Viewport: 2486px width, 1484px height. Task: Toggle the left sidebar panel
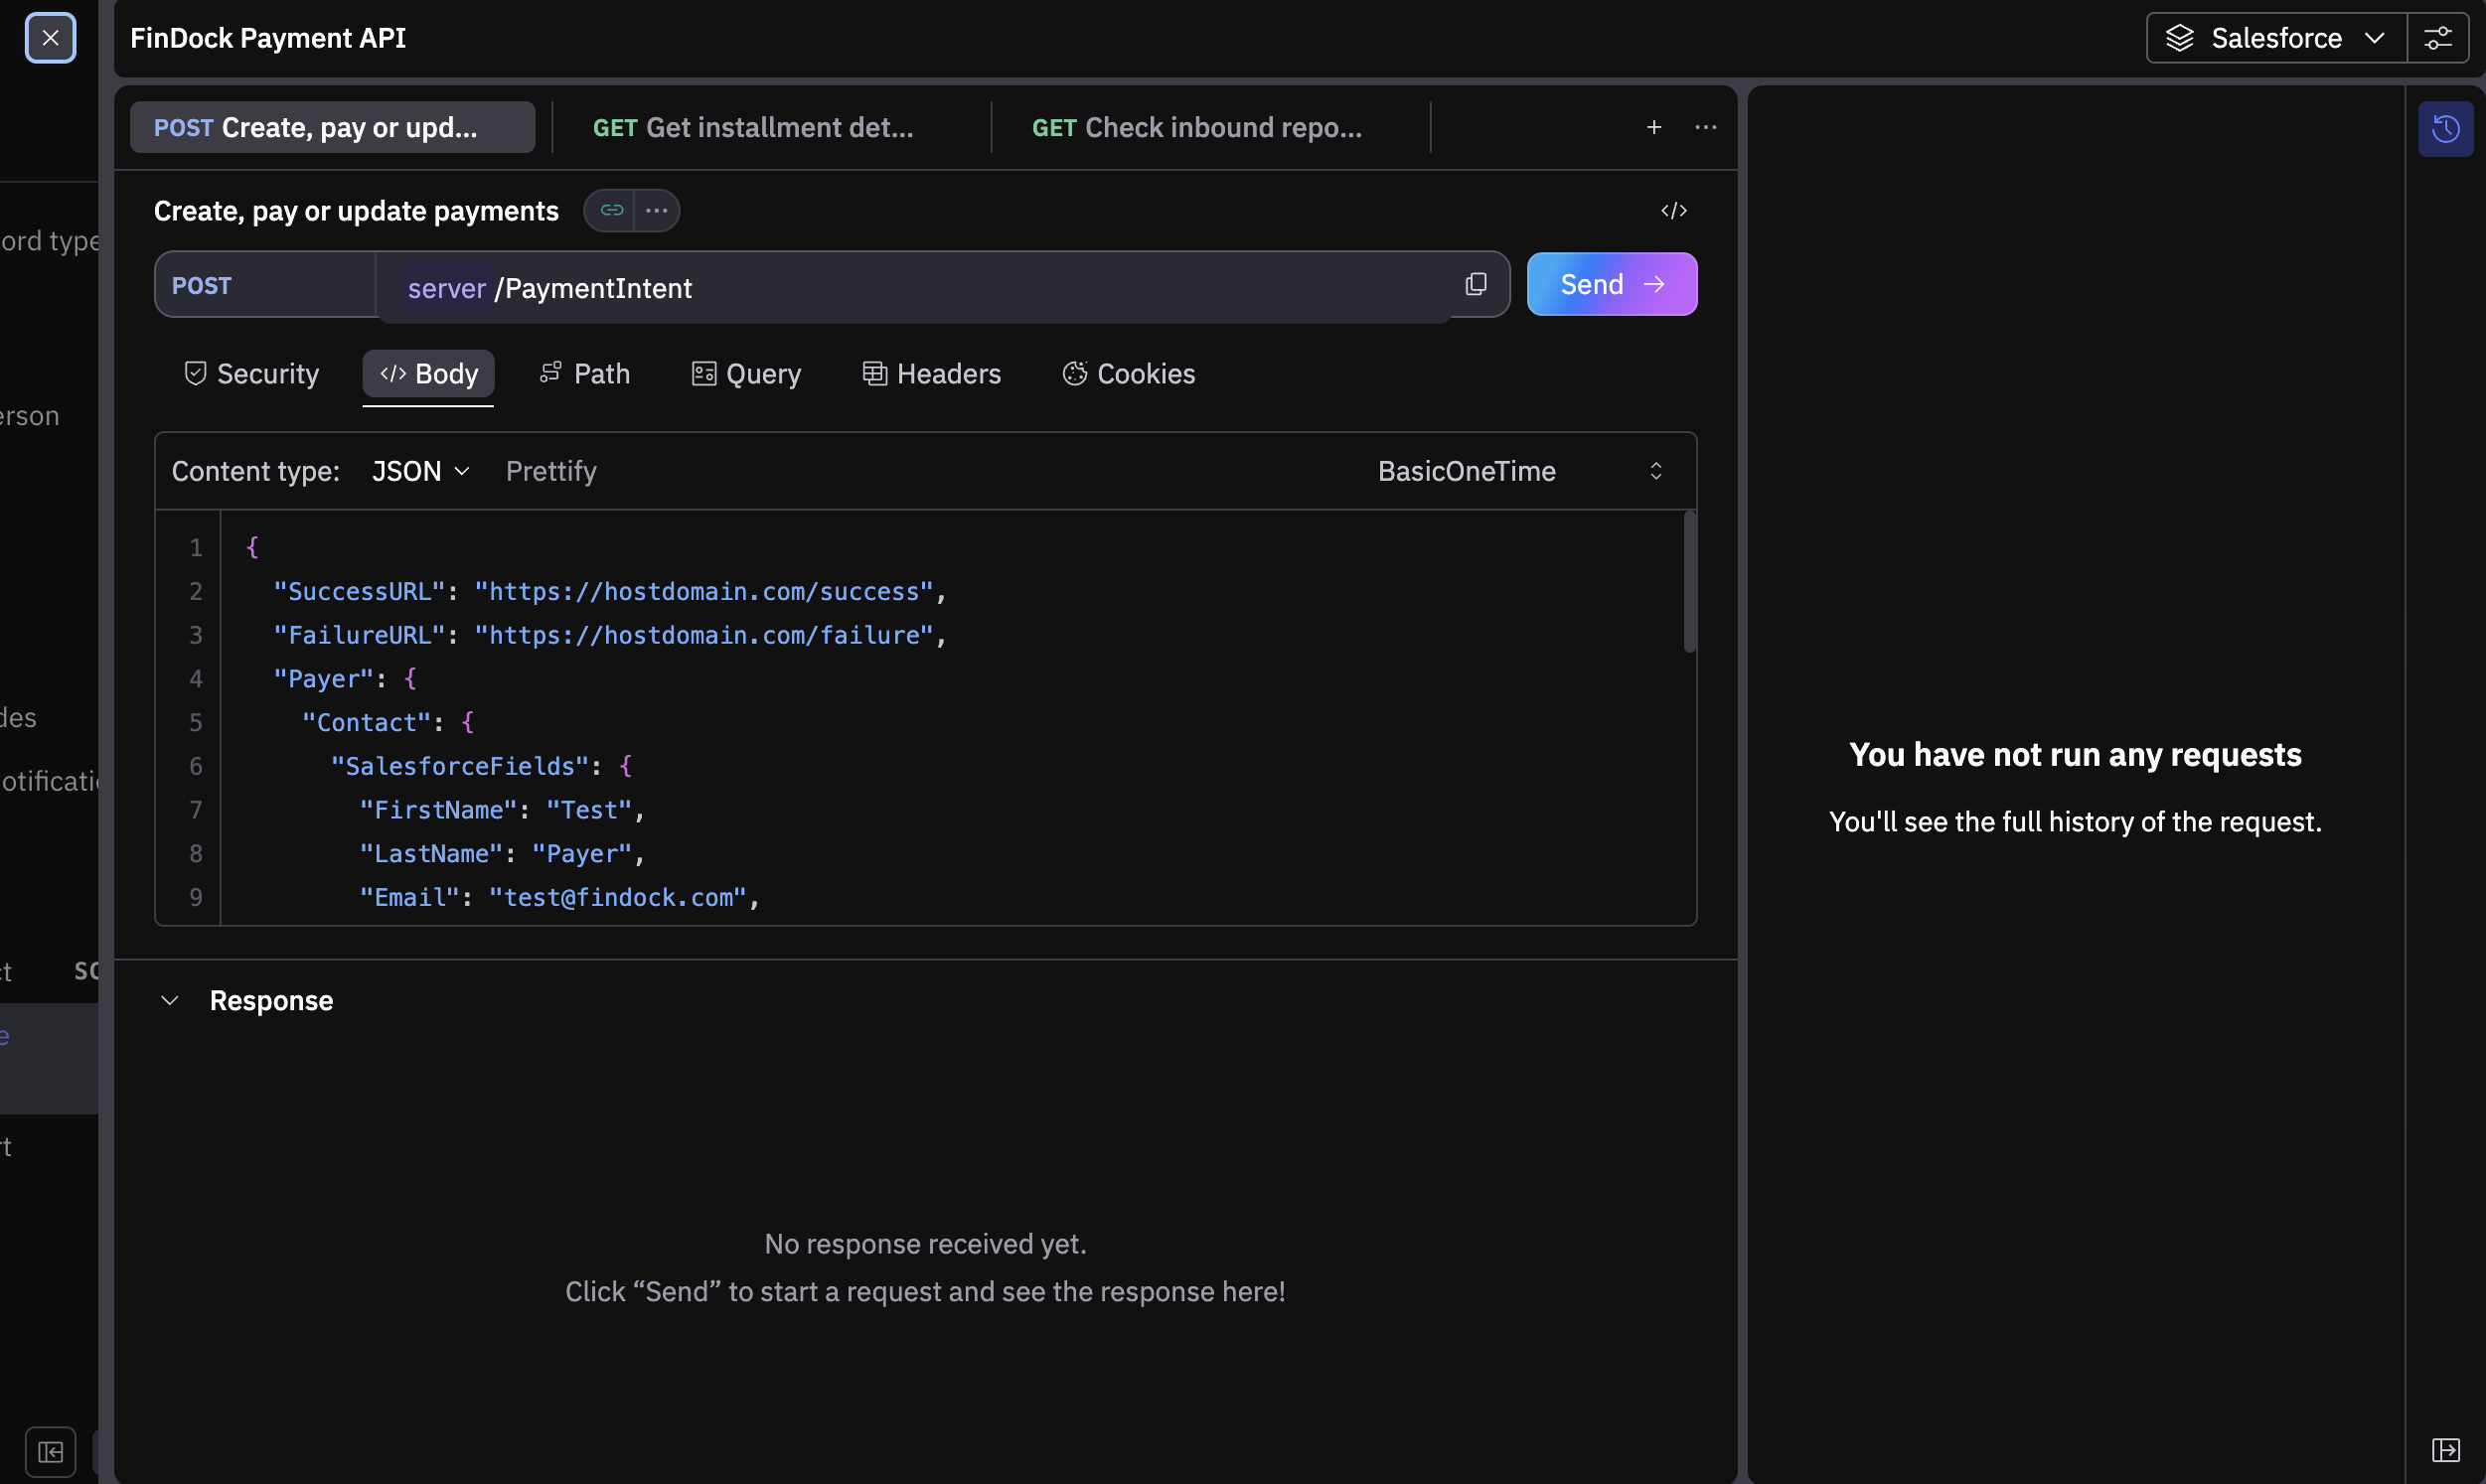coord(50,1451)
